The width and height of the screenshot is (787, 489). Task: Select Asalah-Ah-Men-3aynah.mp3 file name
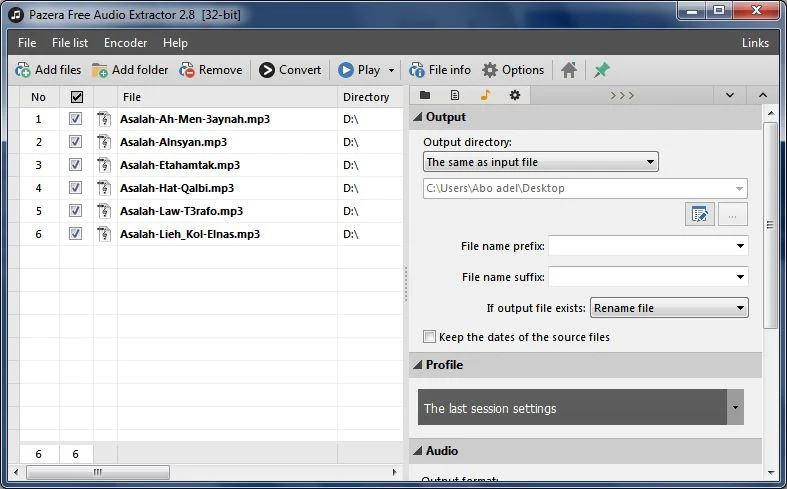(x=195, y=119)
